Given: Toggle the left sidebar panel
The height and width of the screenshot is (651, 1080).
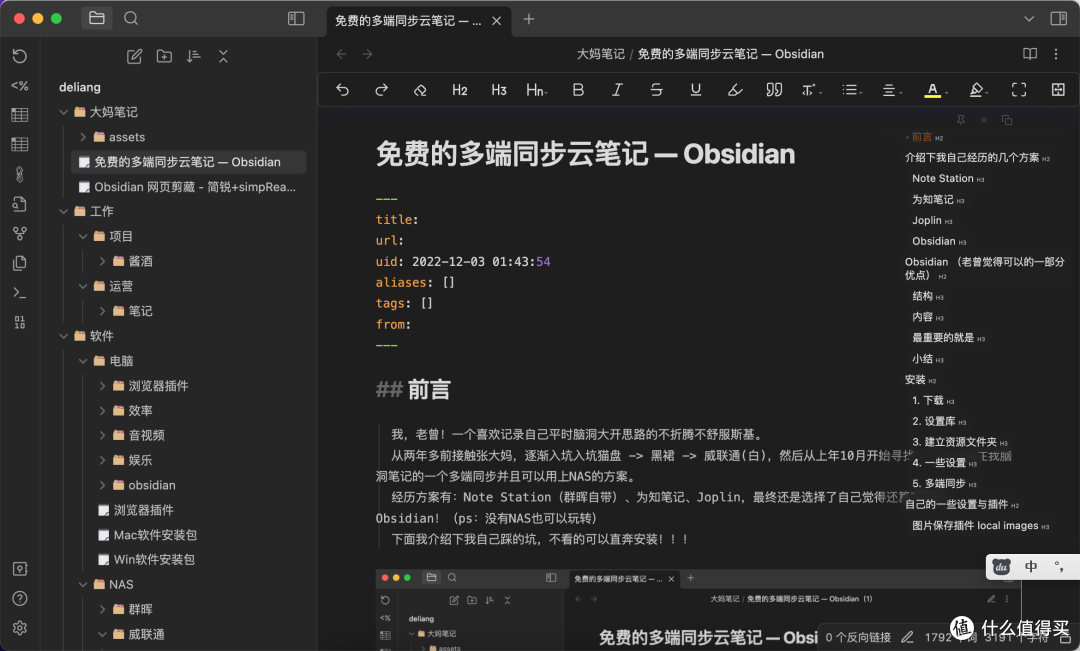Looking at the screenshot, I should [296, 19].
